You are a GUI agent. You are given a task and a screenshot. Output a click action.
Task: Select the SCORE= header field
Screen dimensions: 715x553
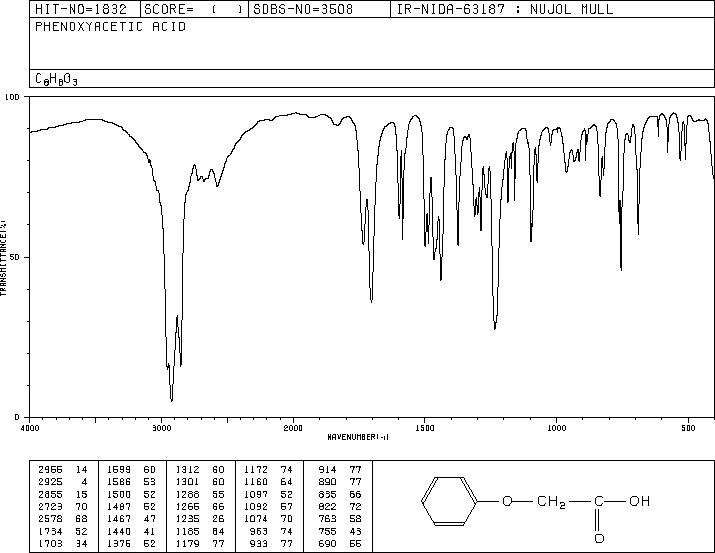(193, 9)
